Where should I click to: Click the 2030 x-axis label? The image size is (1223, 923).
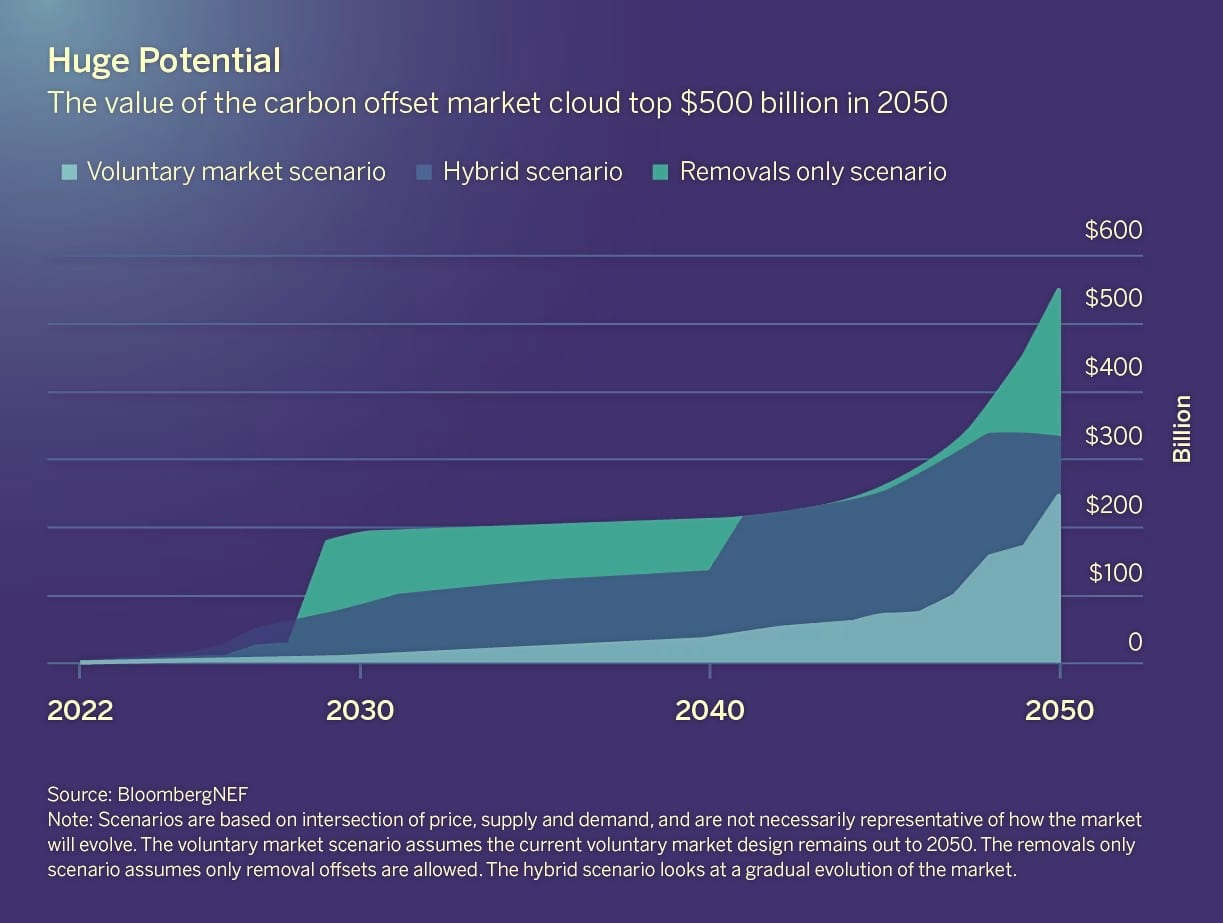(360, 711)
